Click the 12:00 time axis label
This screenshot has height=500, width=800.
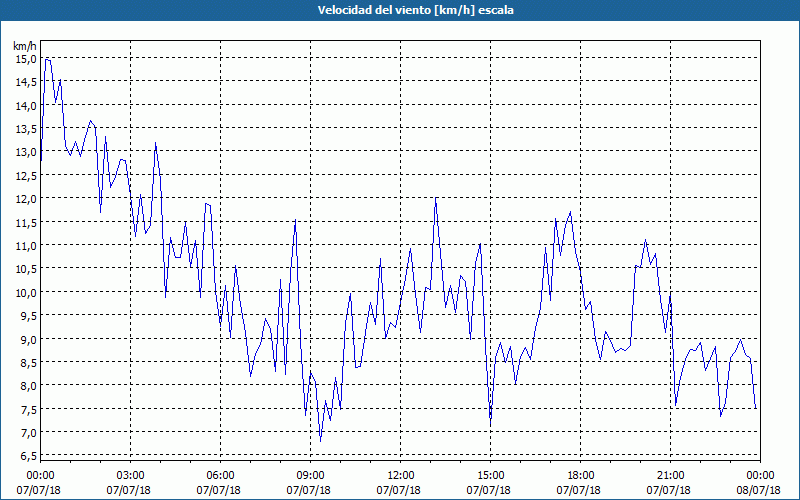pos(401,476)
